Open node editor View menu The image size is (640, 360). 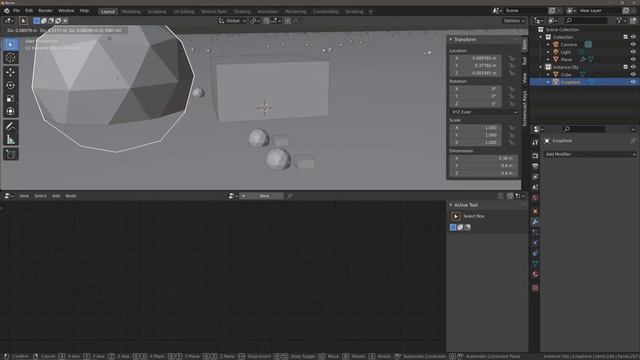[24, 196]
